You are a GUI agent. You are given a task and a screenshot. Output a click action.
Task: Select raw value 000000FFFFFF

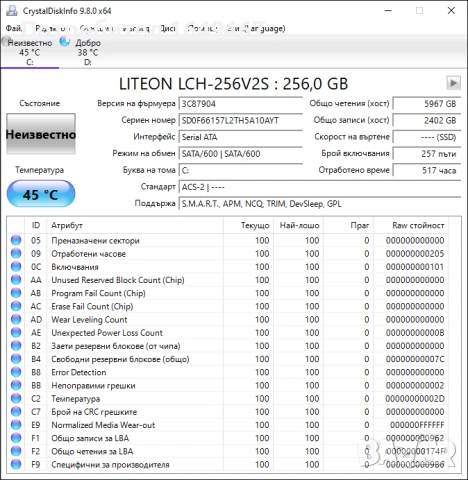pyautogui.click(x=417, y=425)
